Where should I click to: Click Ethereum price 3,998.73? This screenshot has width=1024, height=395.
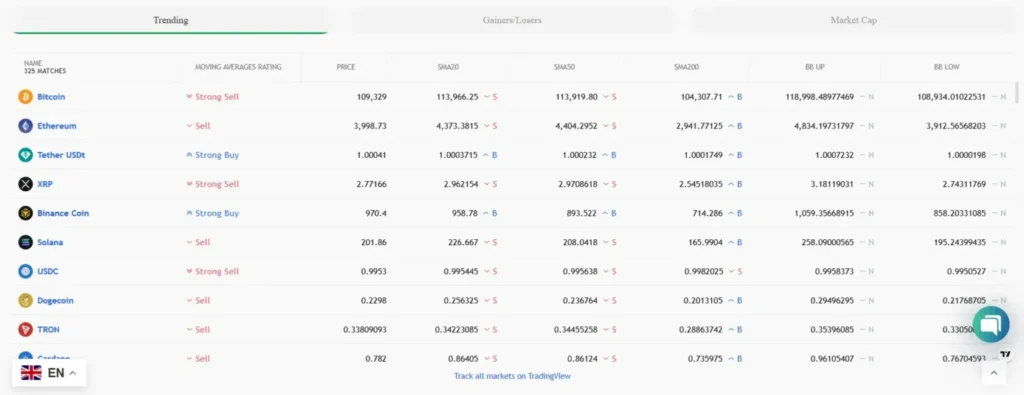370,126
